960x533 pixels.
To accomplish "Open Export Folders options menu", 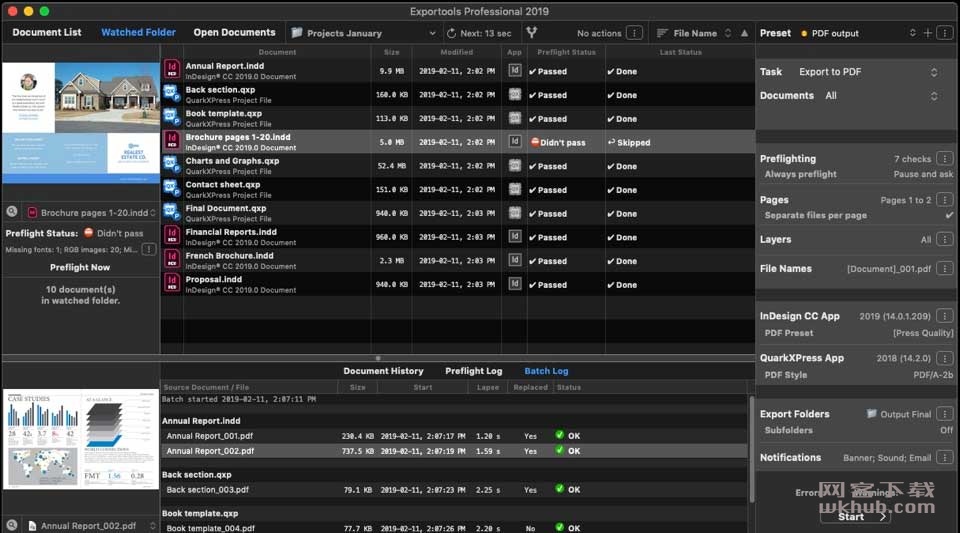I will click(945, 414).
